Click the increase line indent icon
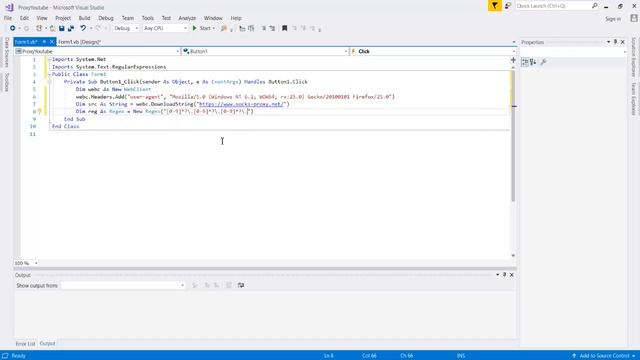The image size is (640, 360). [251, 28]
